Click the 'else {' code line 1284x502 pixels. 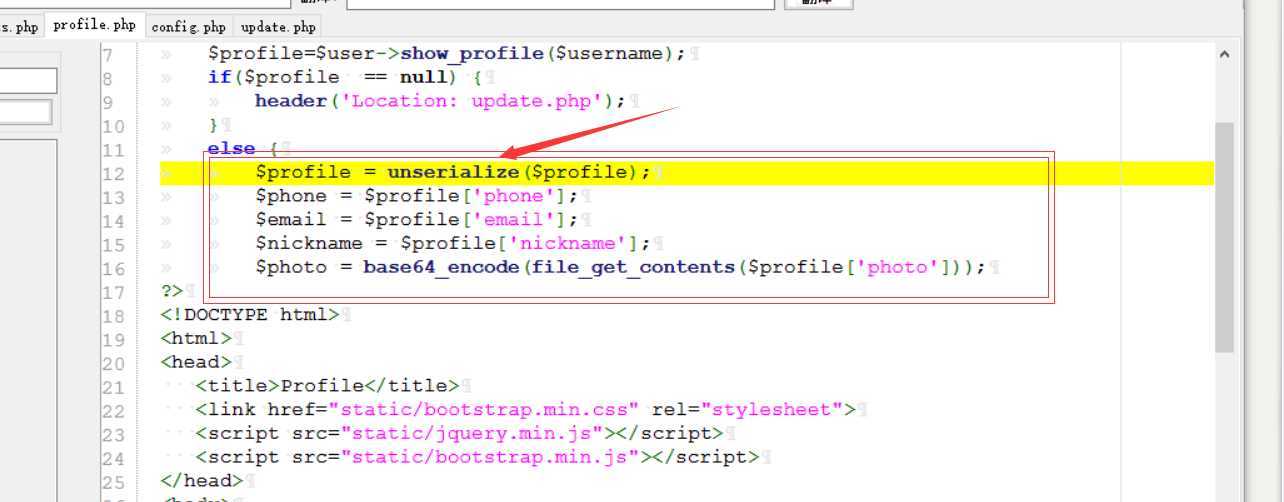click(243, 148)
